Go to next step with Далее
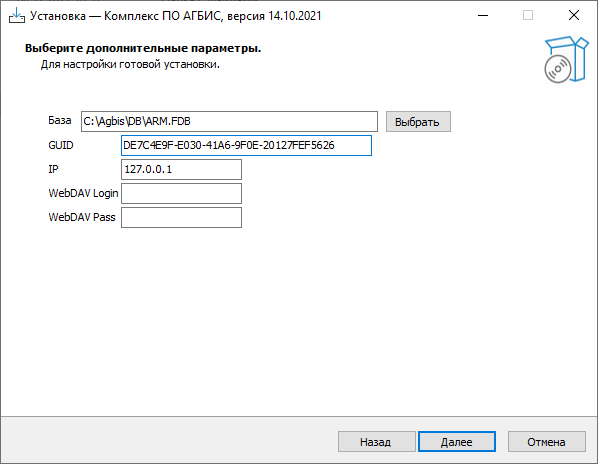 457,442
